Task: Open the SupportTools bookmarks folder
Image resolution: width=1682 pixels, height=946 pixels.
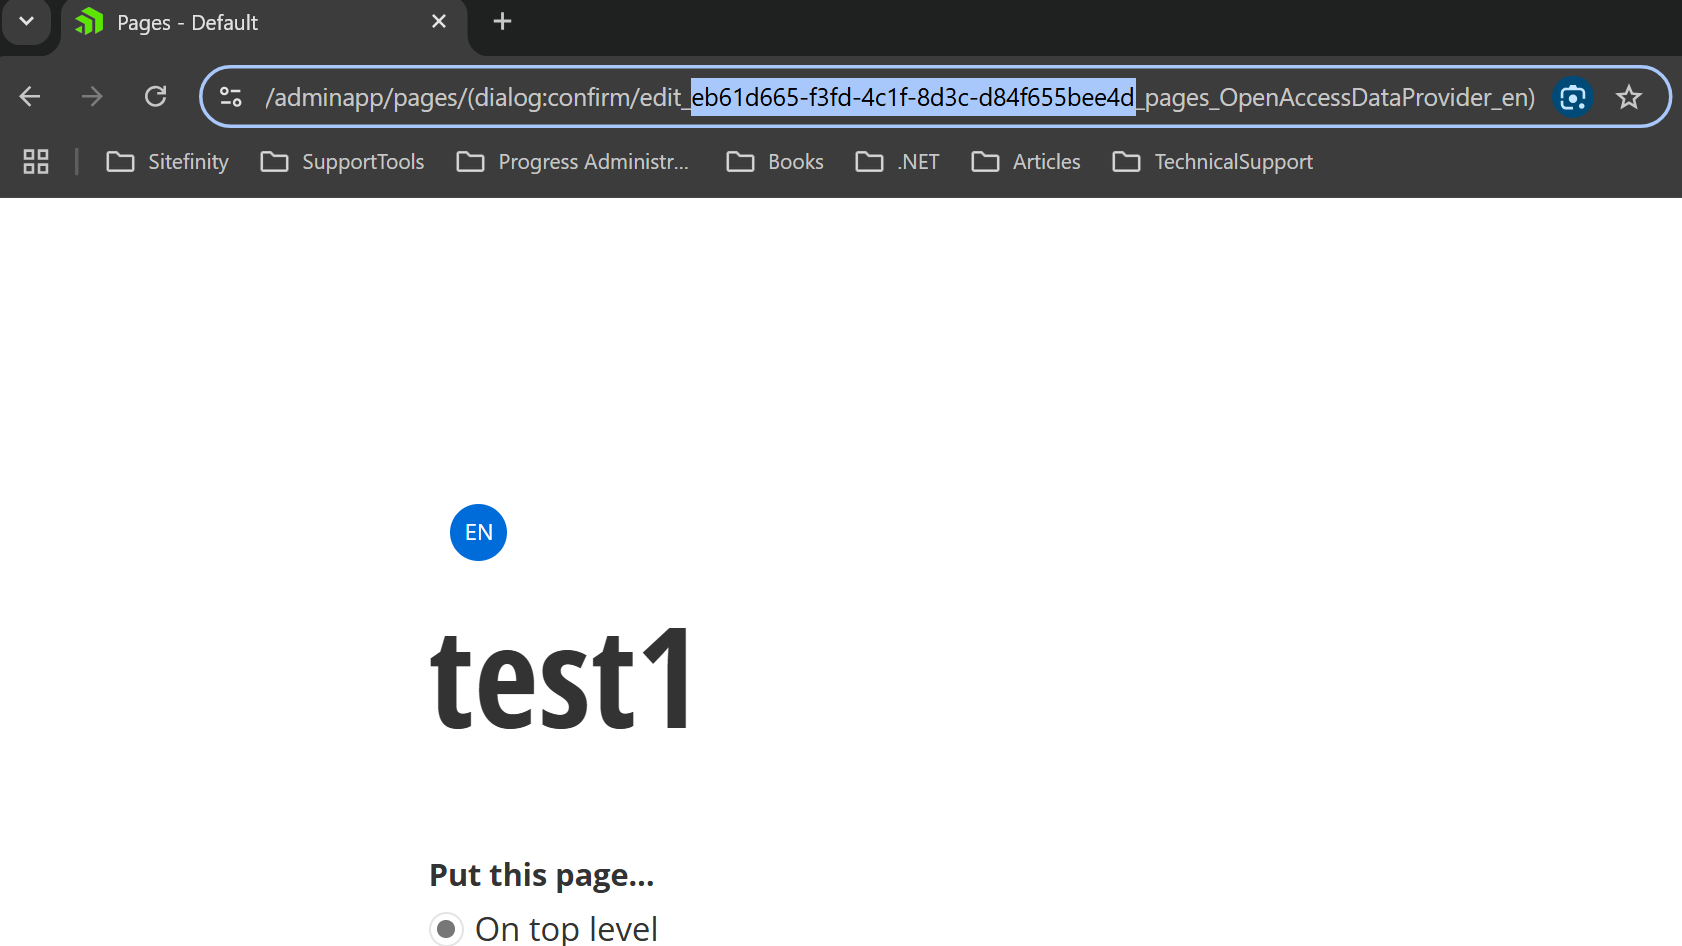Action: (x=343, y=162)
